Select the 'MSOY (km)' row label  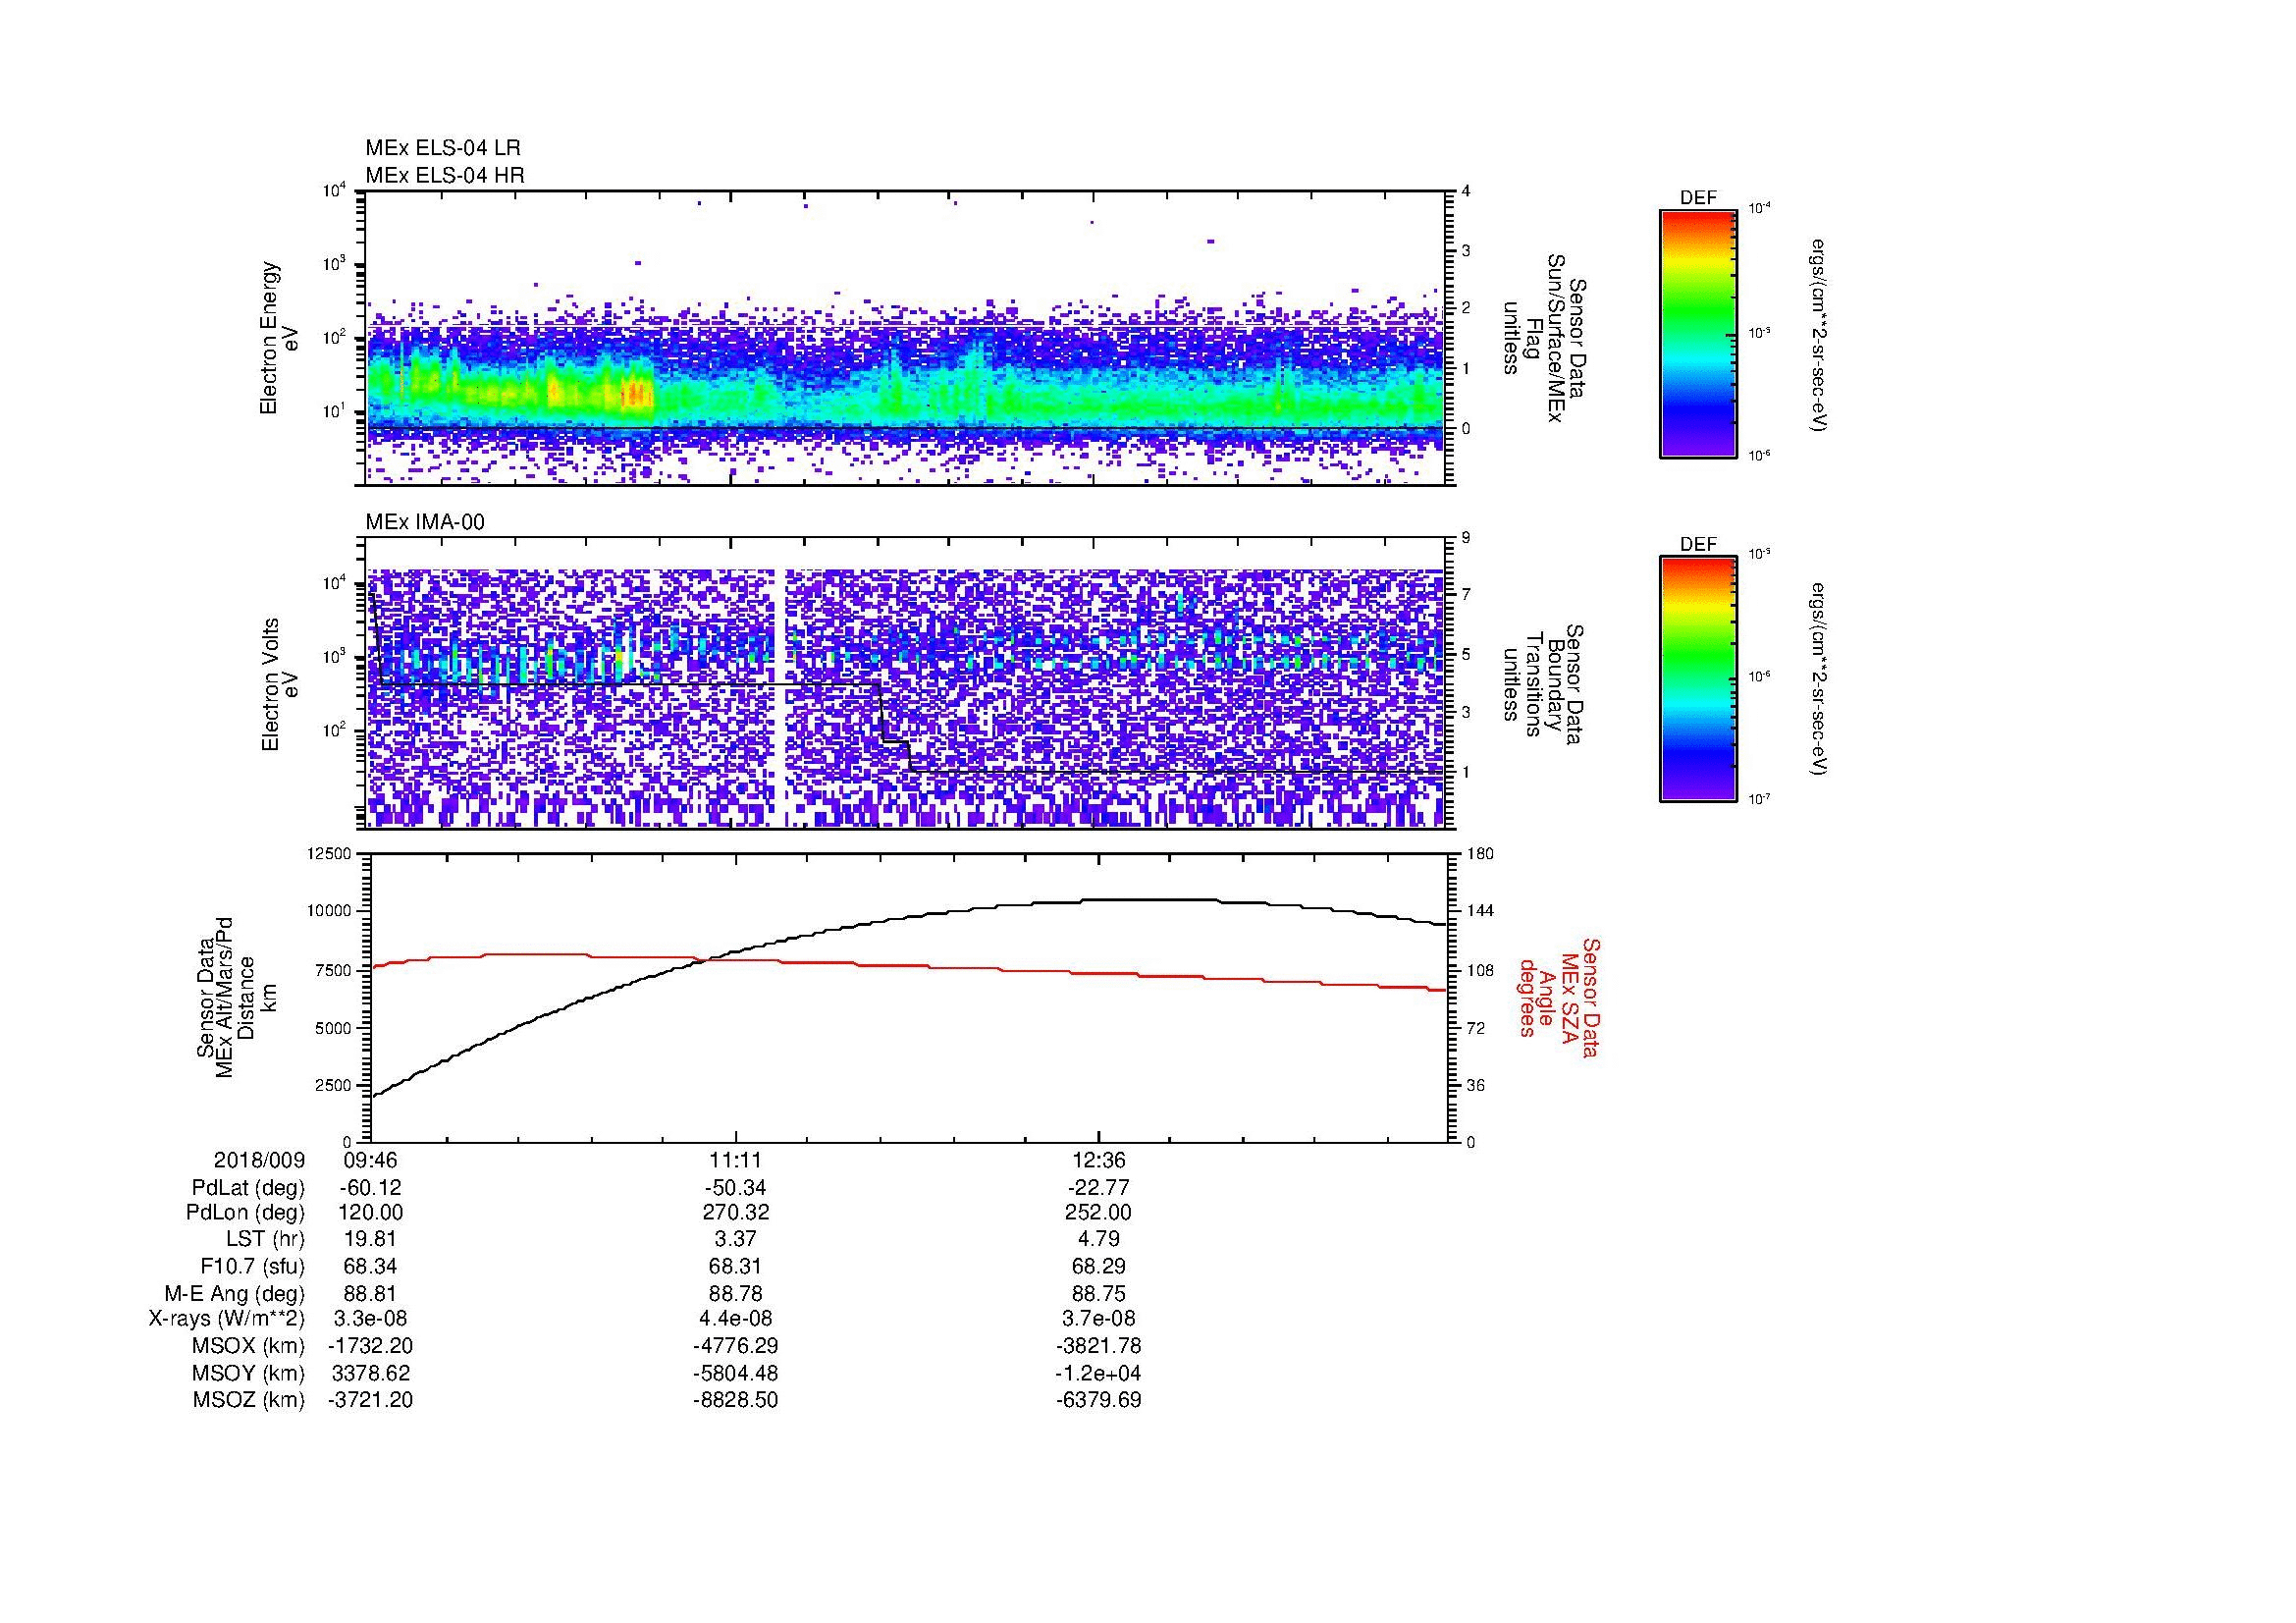(249, 1373)
